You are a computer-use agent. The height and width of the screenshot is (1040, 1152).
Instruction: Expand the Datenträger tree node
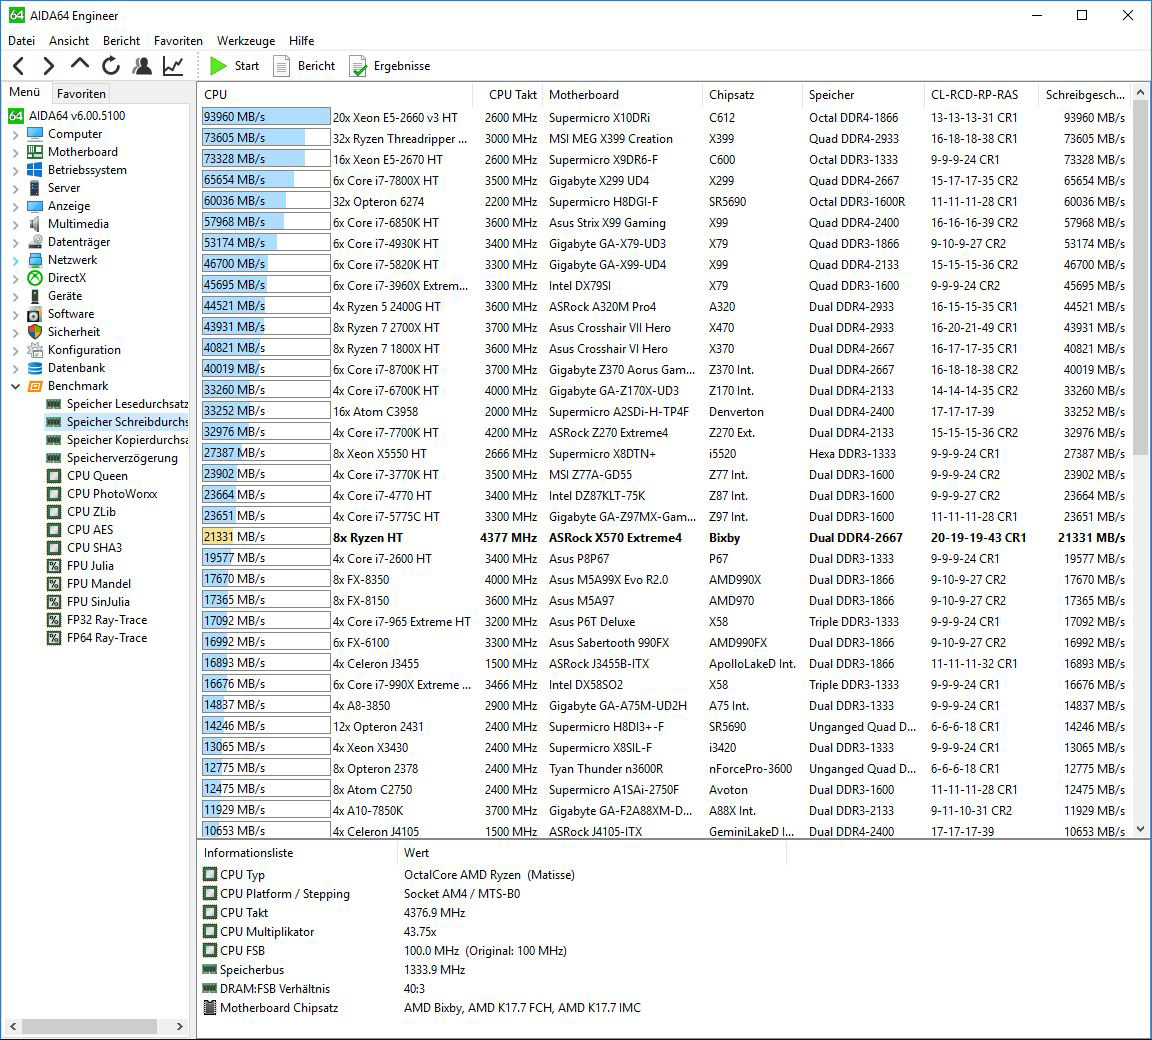[x=15, y=242]
